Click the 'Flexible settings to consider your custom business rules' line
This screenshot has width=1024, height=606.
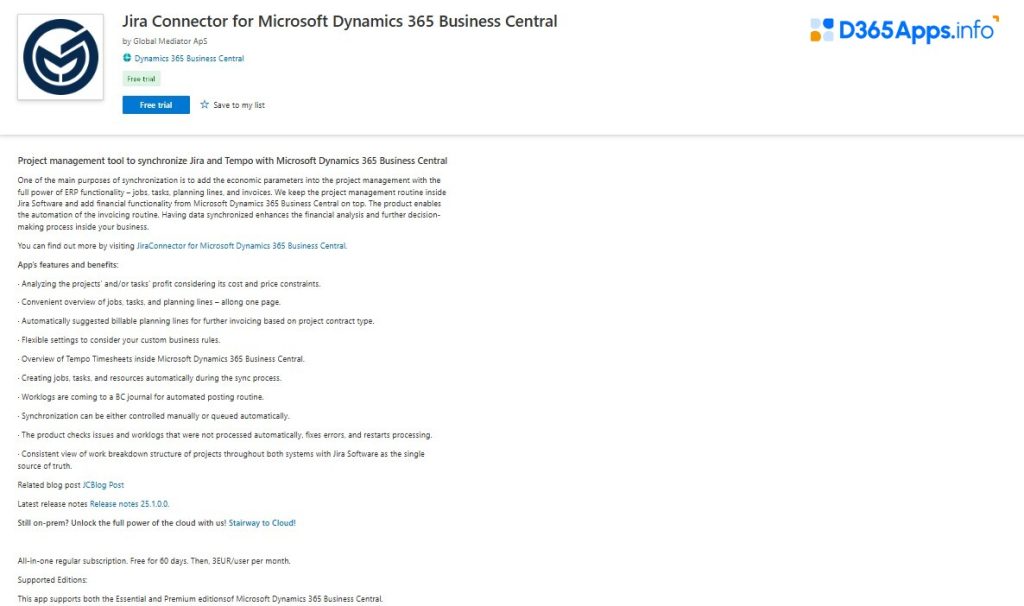pos(119,340)
